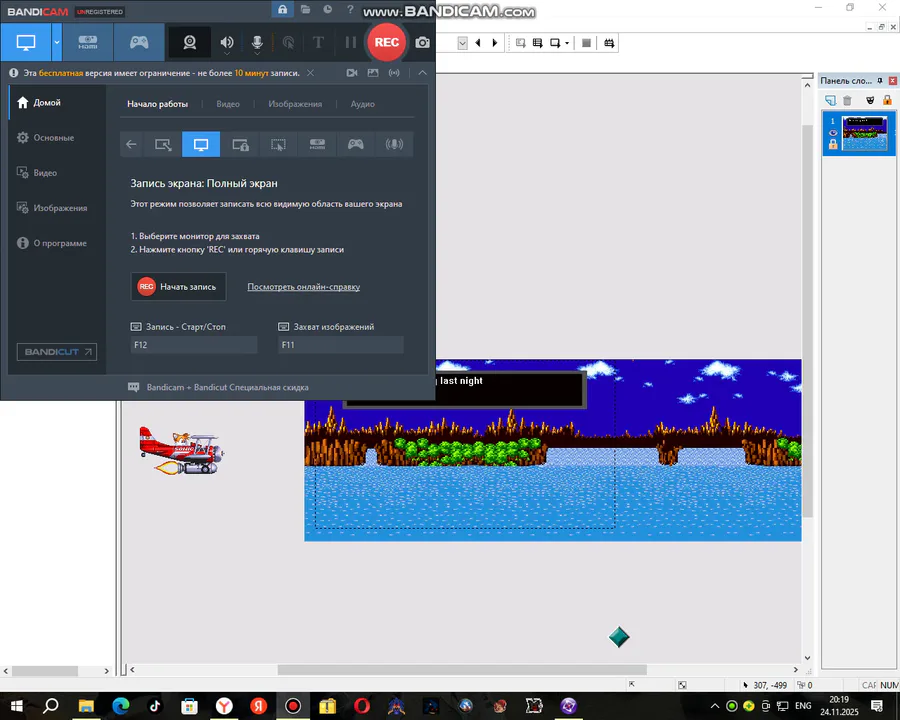
Task: Open Windows Start menu
Action: (17, 706)
